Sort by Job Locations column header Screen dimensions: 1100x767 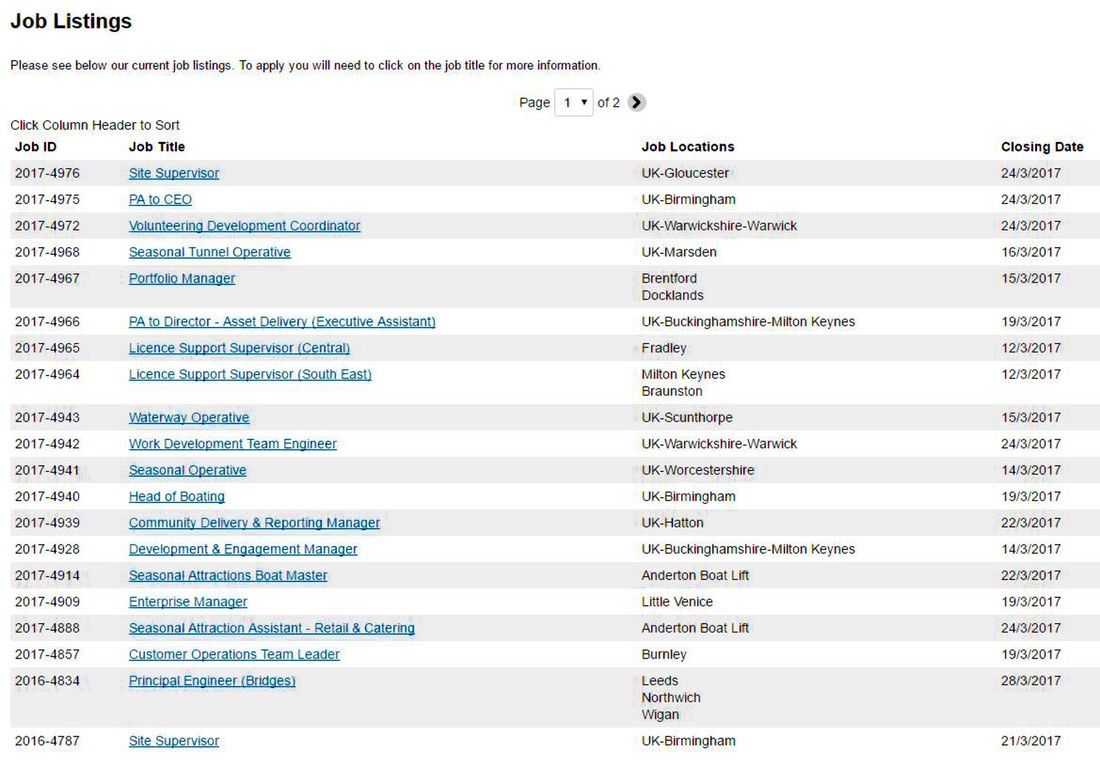click(688, 147)
